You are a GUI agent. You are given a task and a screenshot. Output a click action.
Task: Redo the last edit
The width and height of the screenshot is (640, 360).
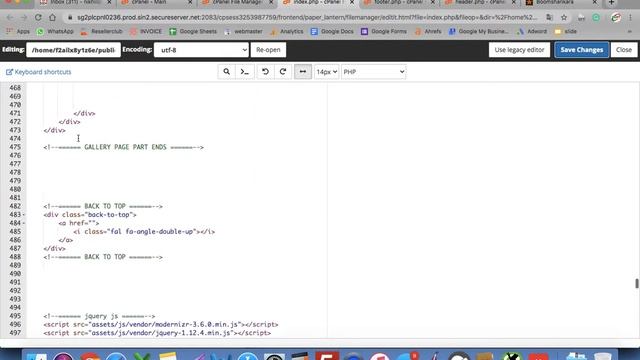283,72
